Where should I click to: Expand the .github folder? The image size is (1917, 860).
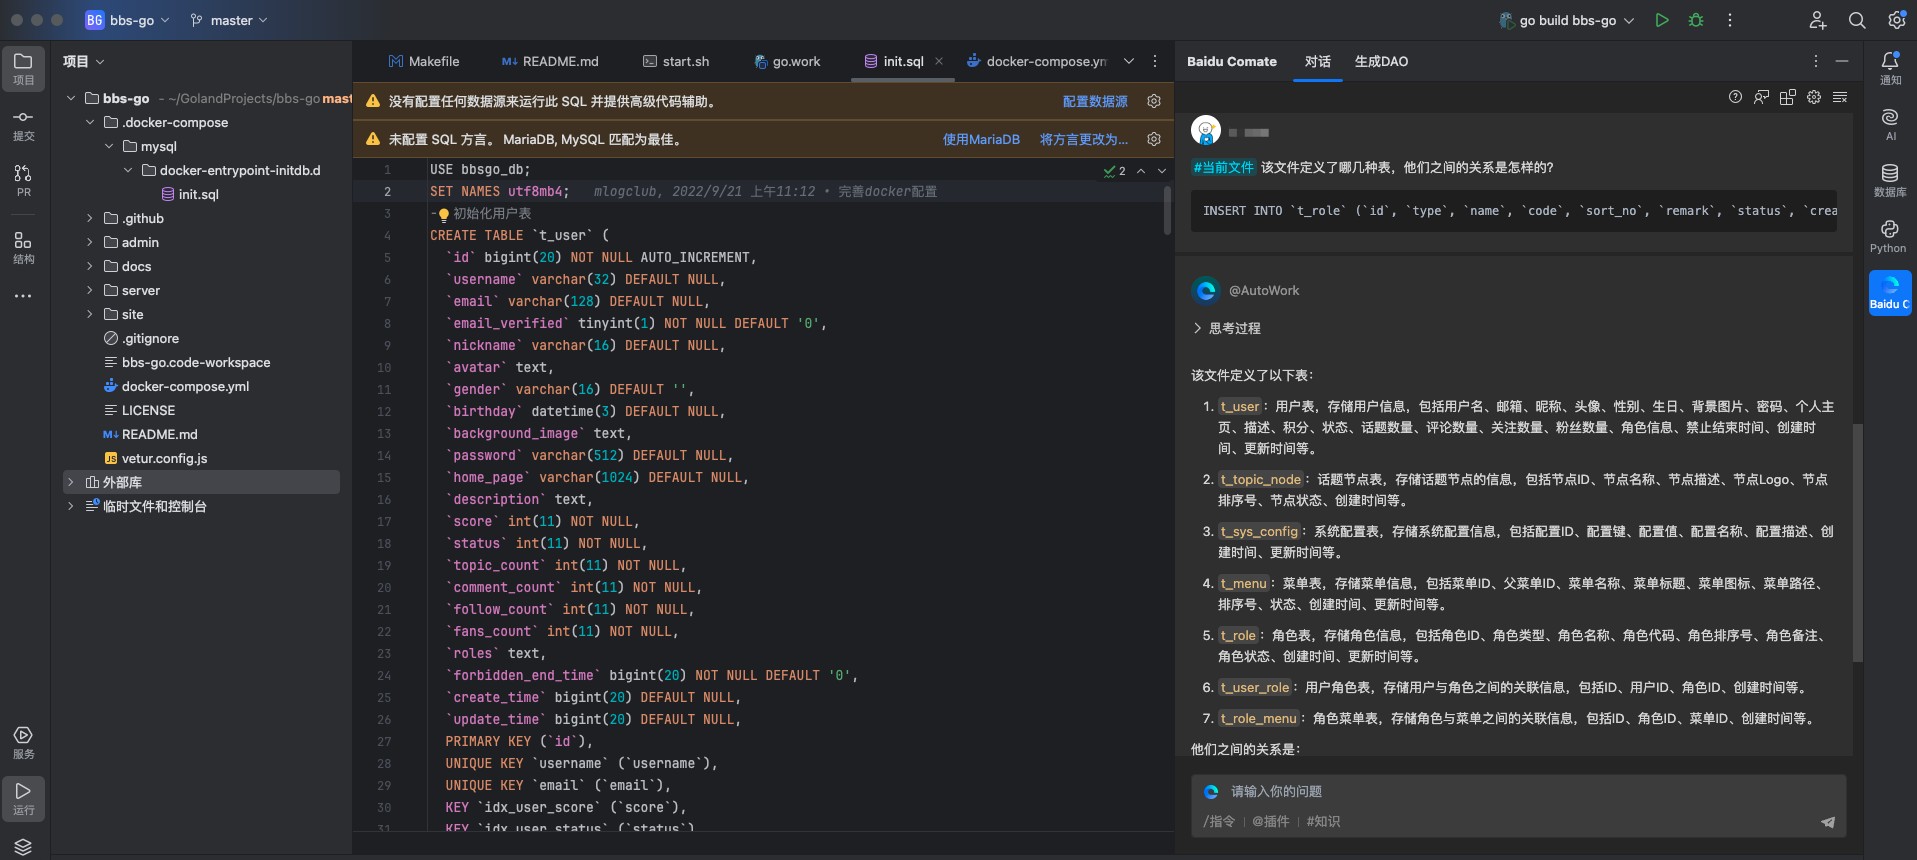pyautogui.click(x=90, y=218)
